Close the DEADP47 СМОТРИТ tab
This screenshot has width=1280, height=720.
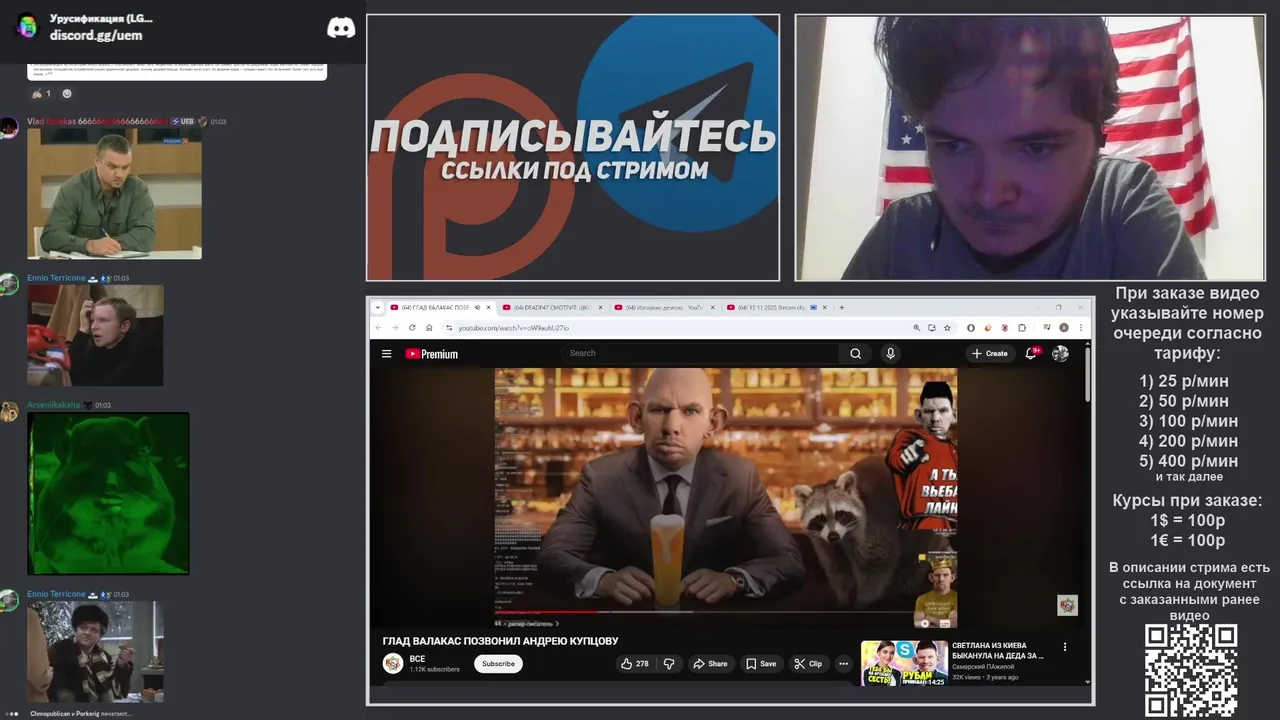(602, 307)
